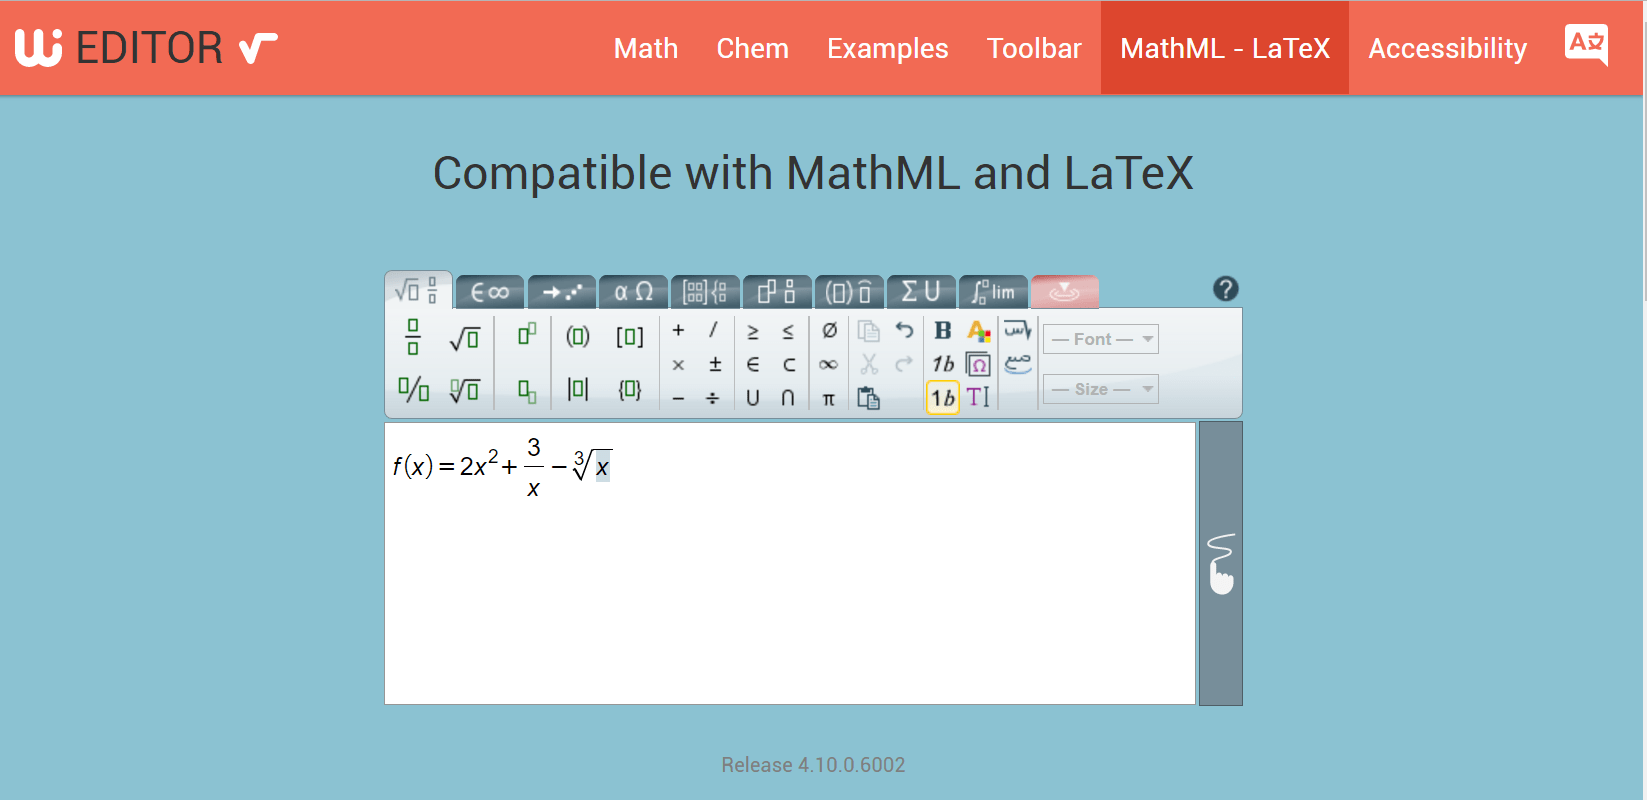Open the Chem menu
This screenshot has height=800, width=1647.
click(x=753, y=48)
